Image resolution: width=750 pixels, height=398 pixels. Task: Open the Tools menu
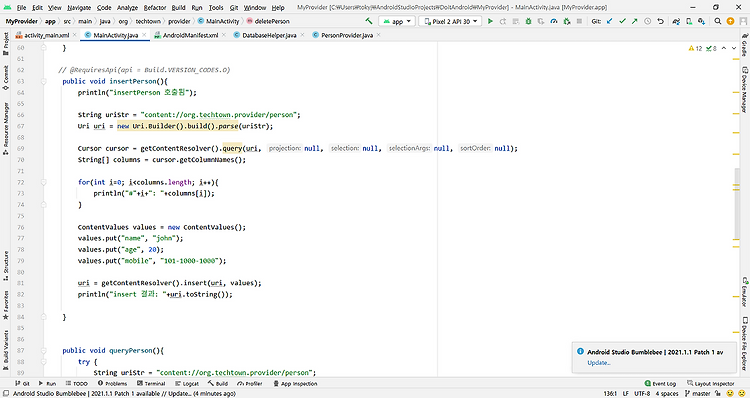(216, 8)
